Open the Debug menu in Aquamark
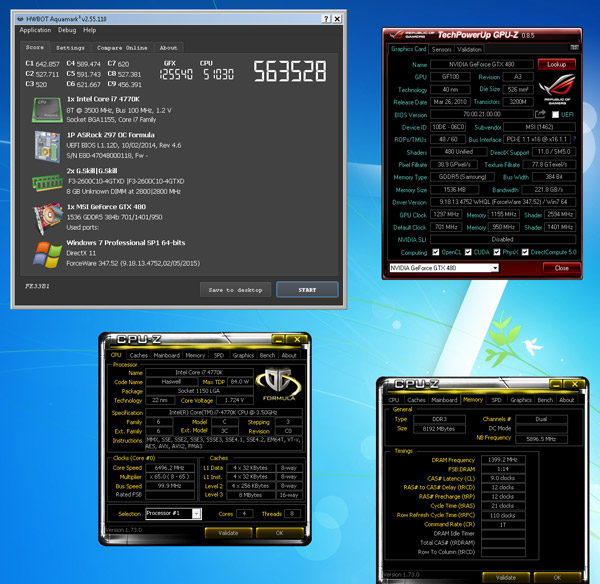 click(67, 30)
